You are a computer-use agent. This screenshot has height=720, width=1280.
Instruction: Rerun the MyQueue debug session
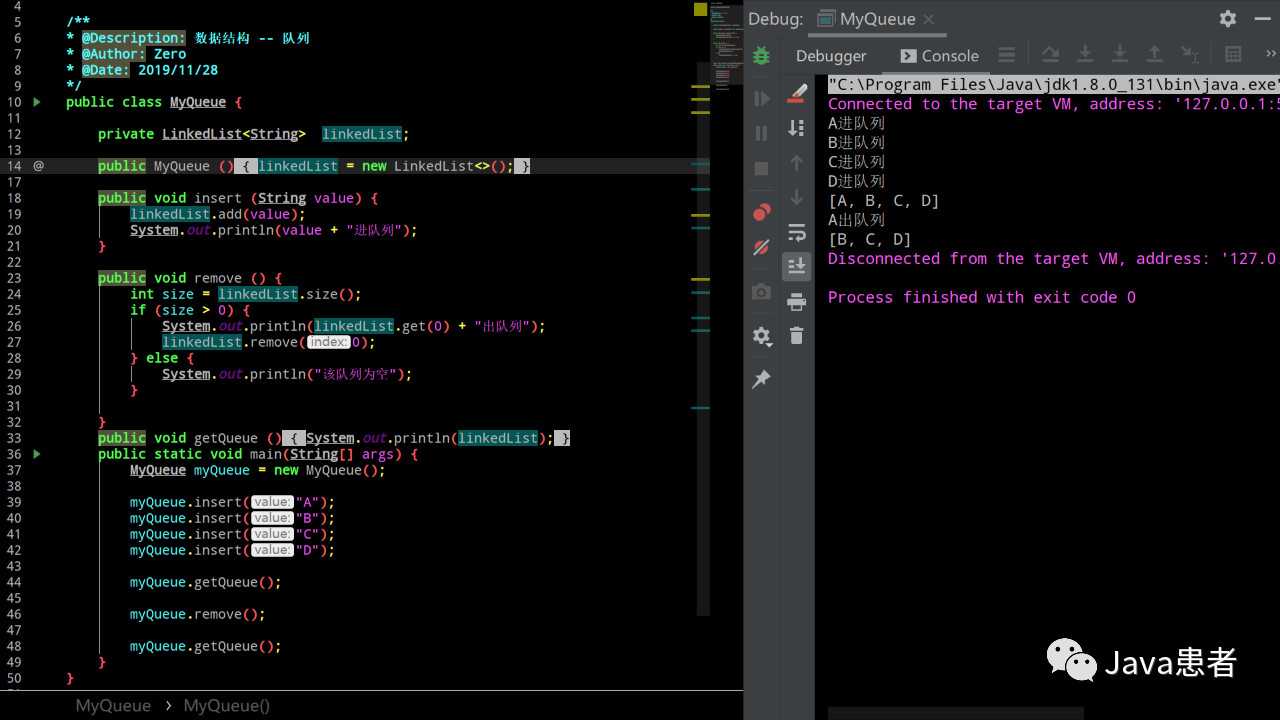tap(762, 56)
